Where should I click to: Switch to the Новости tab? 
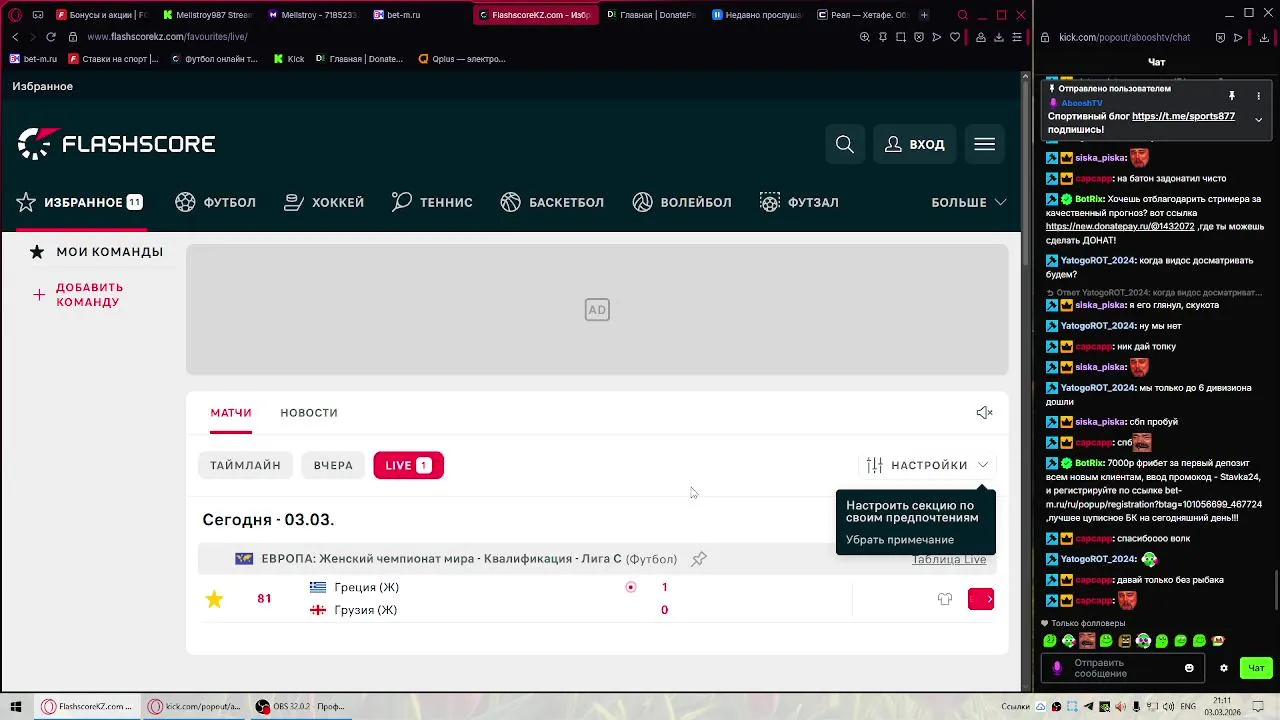pyautogui.click(x=309, y=413)
